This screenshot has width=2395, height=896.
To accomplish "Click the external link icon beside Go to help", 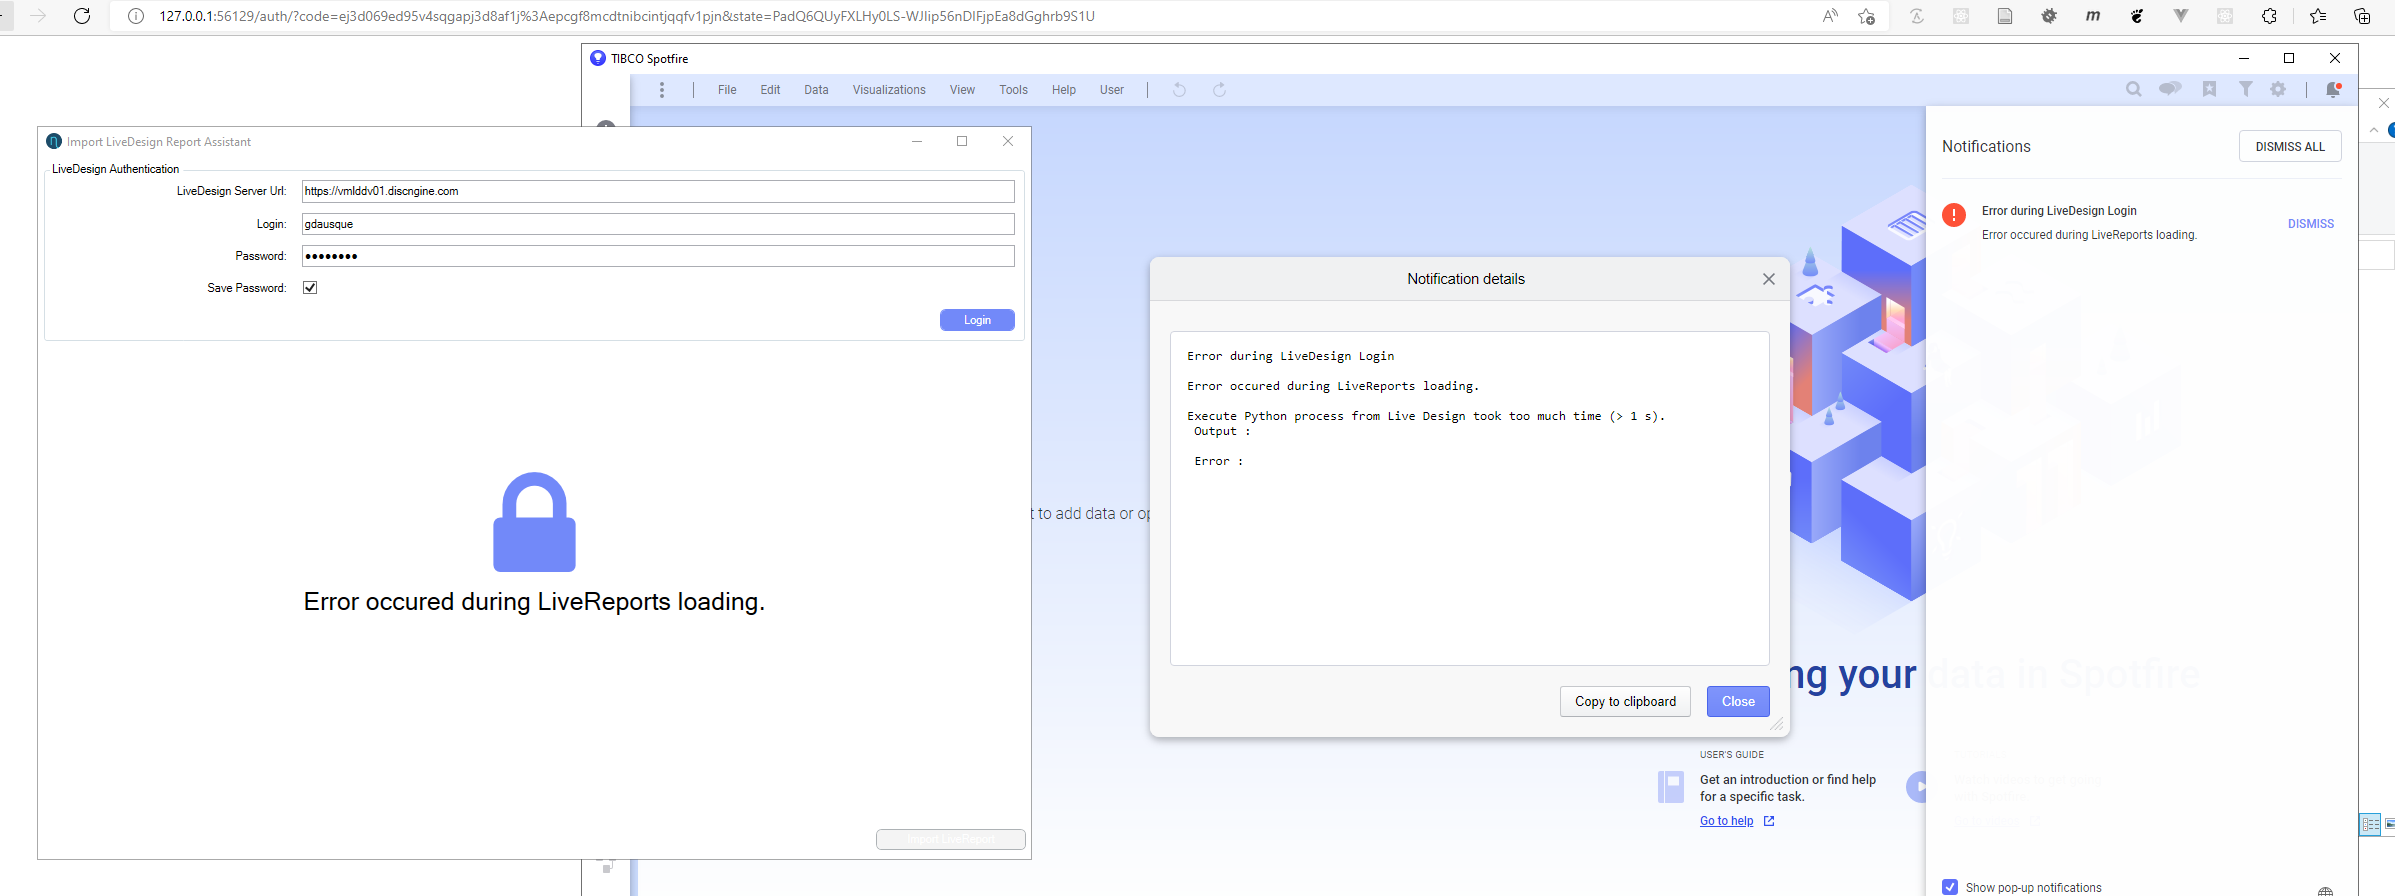I will click(1769, 821).
